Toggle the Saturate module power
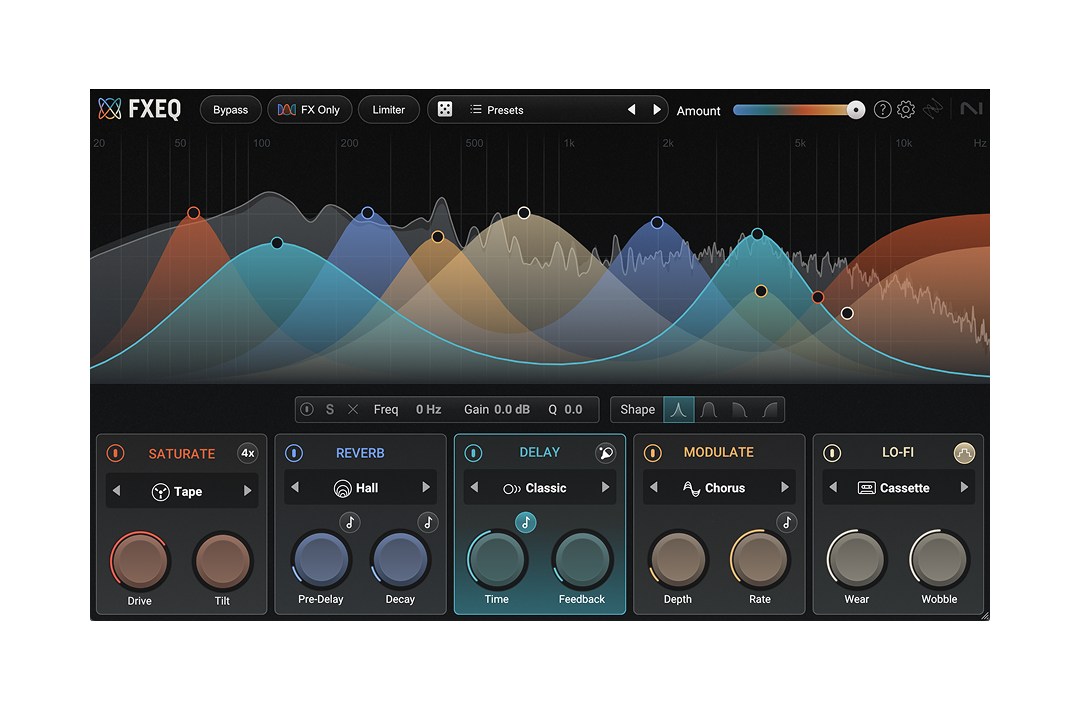The height and width of the screenshot is (710, 1080). [116, 453]
